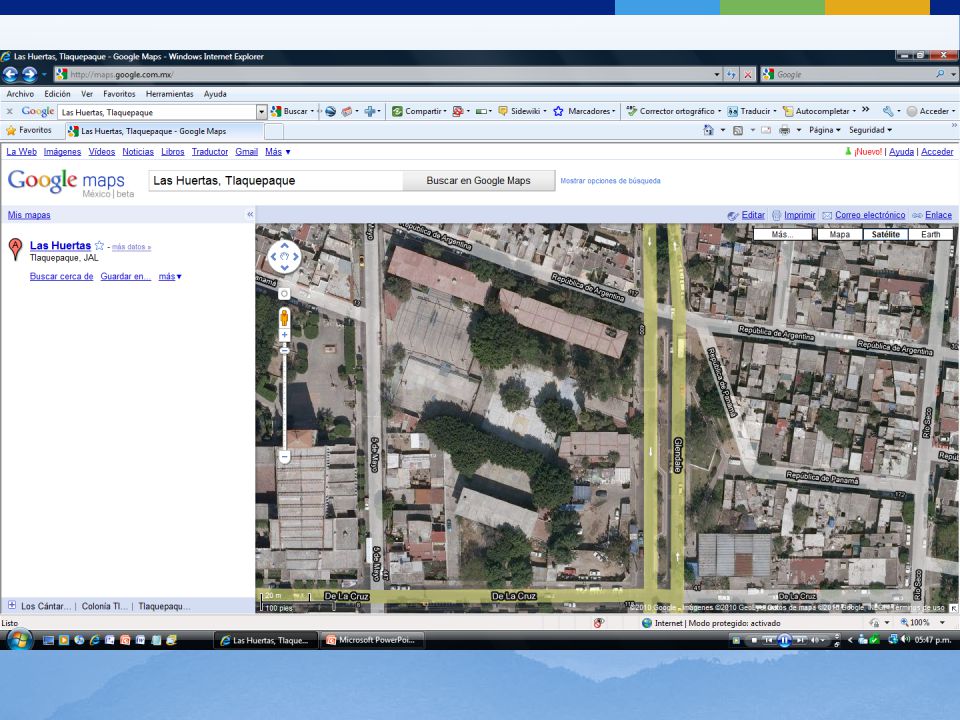Click the Enlace link

click(x=938, y=215)
